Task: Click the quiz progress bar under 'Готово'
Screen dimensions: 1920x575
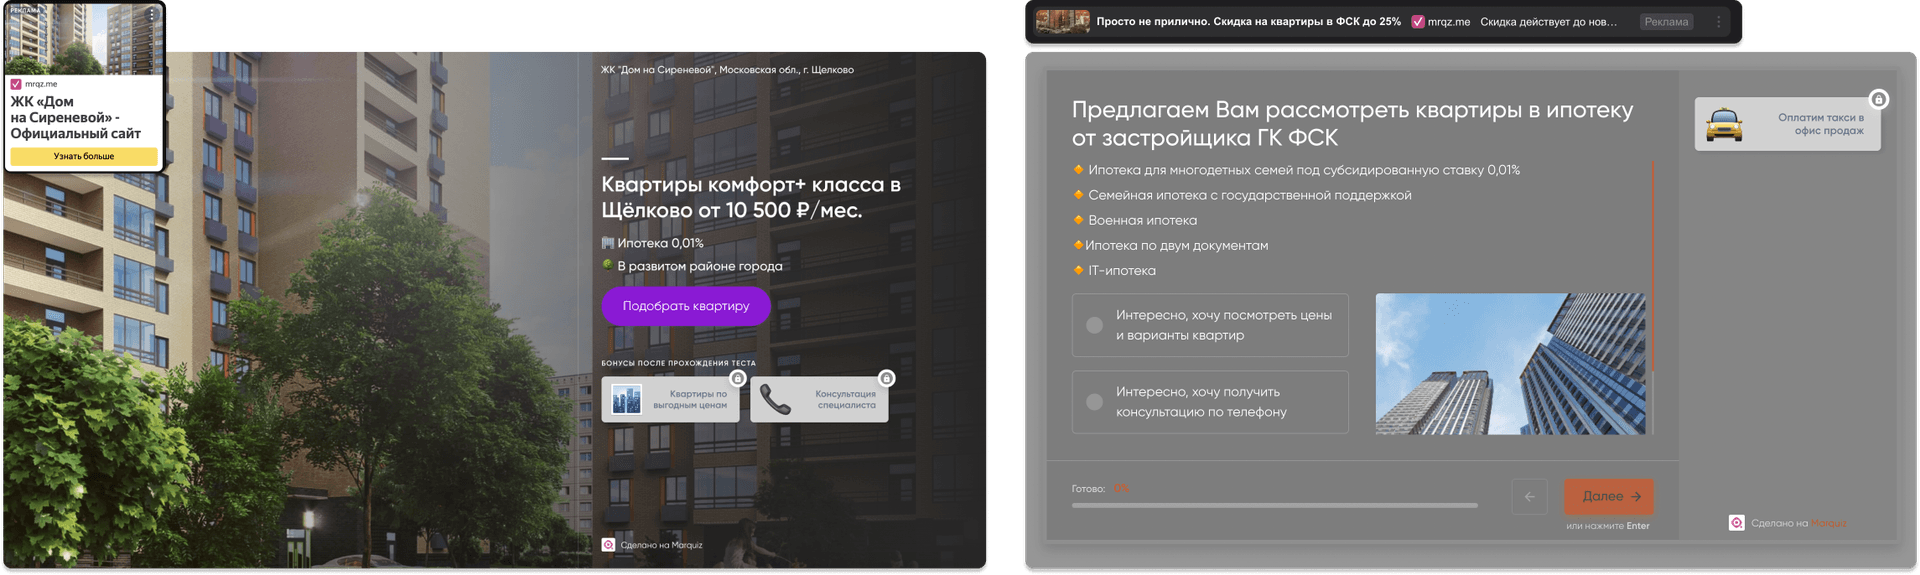Action: click(x=1274, y=506)
